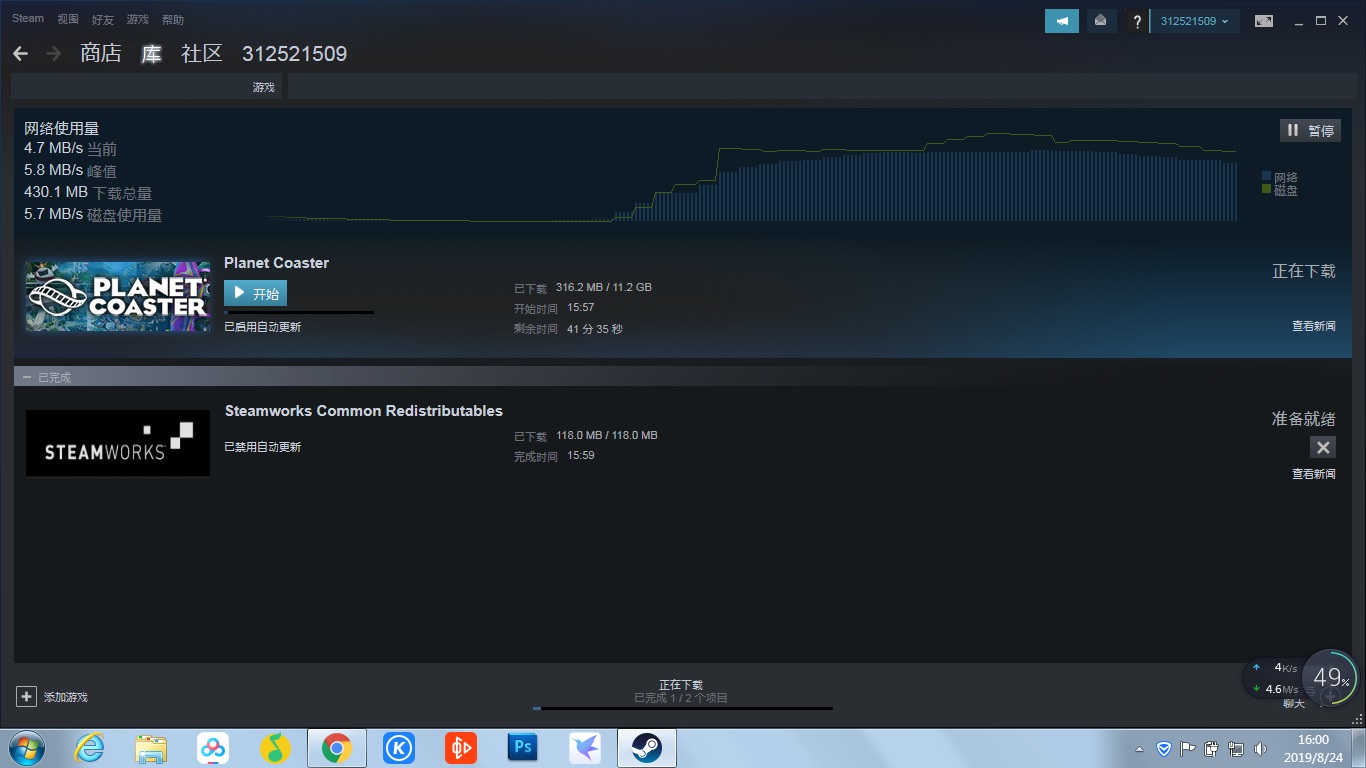Click the Planet Coaster banner thumbnail
Screen dimensions: 1366x768
[118, 297]
